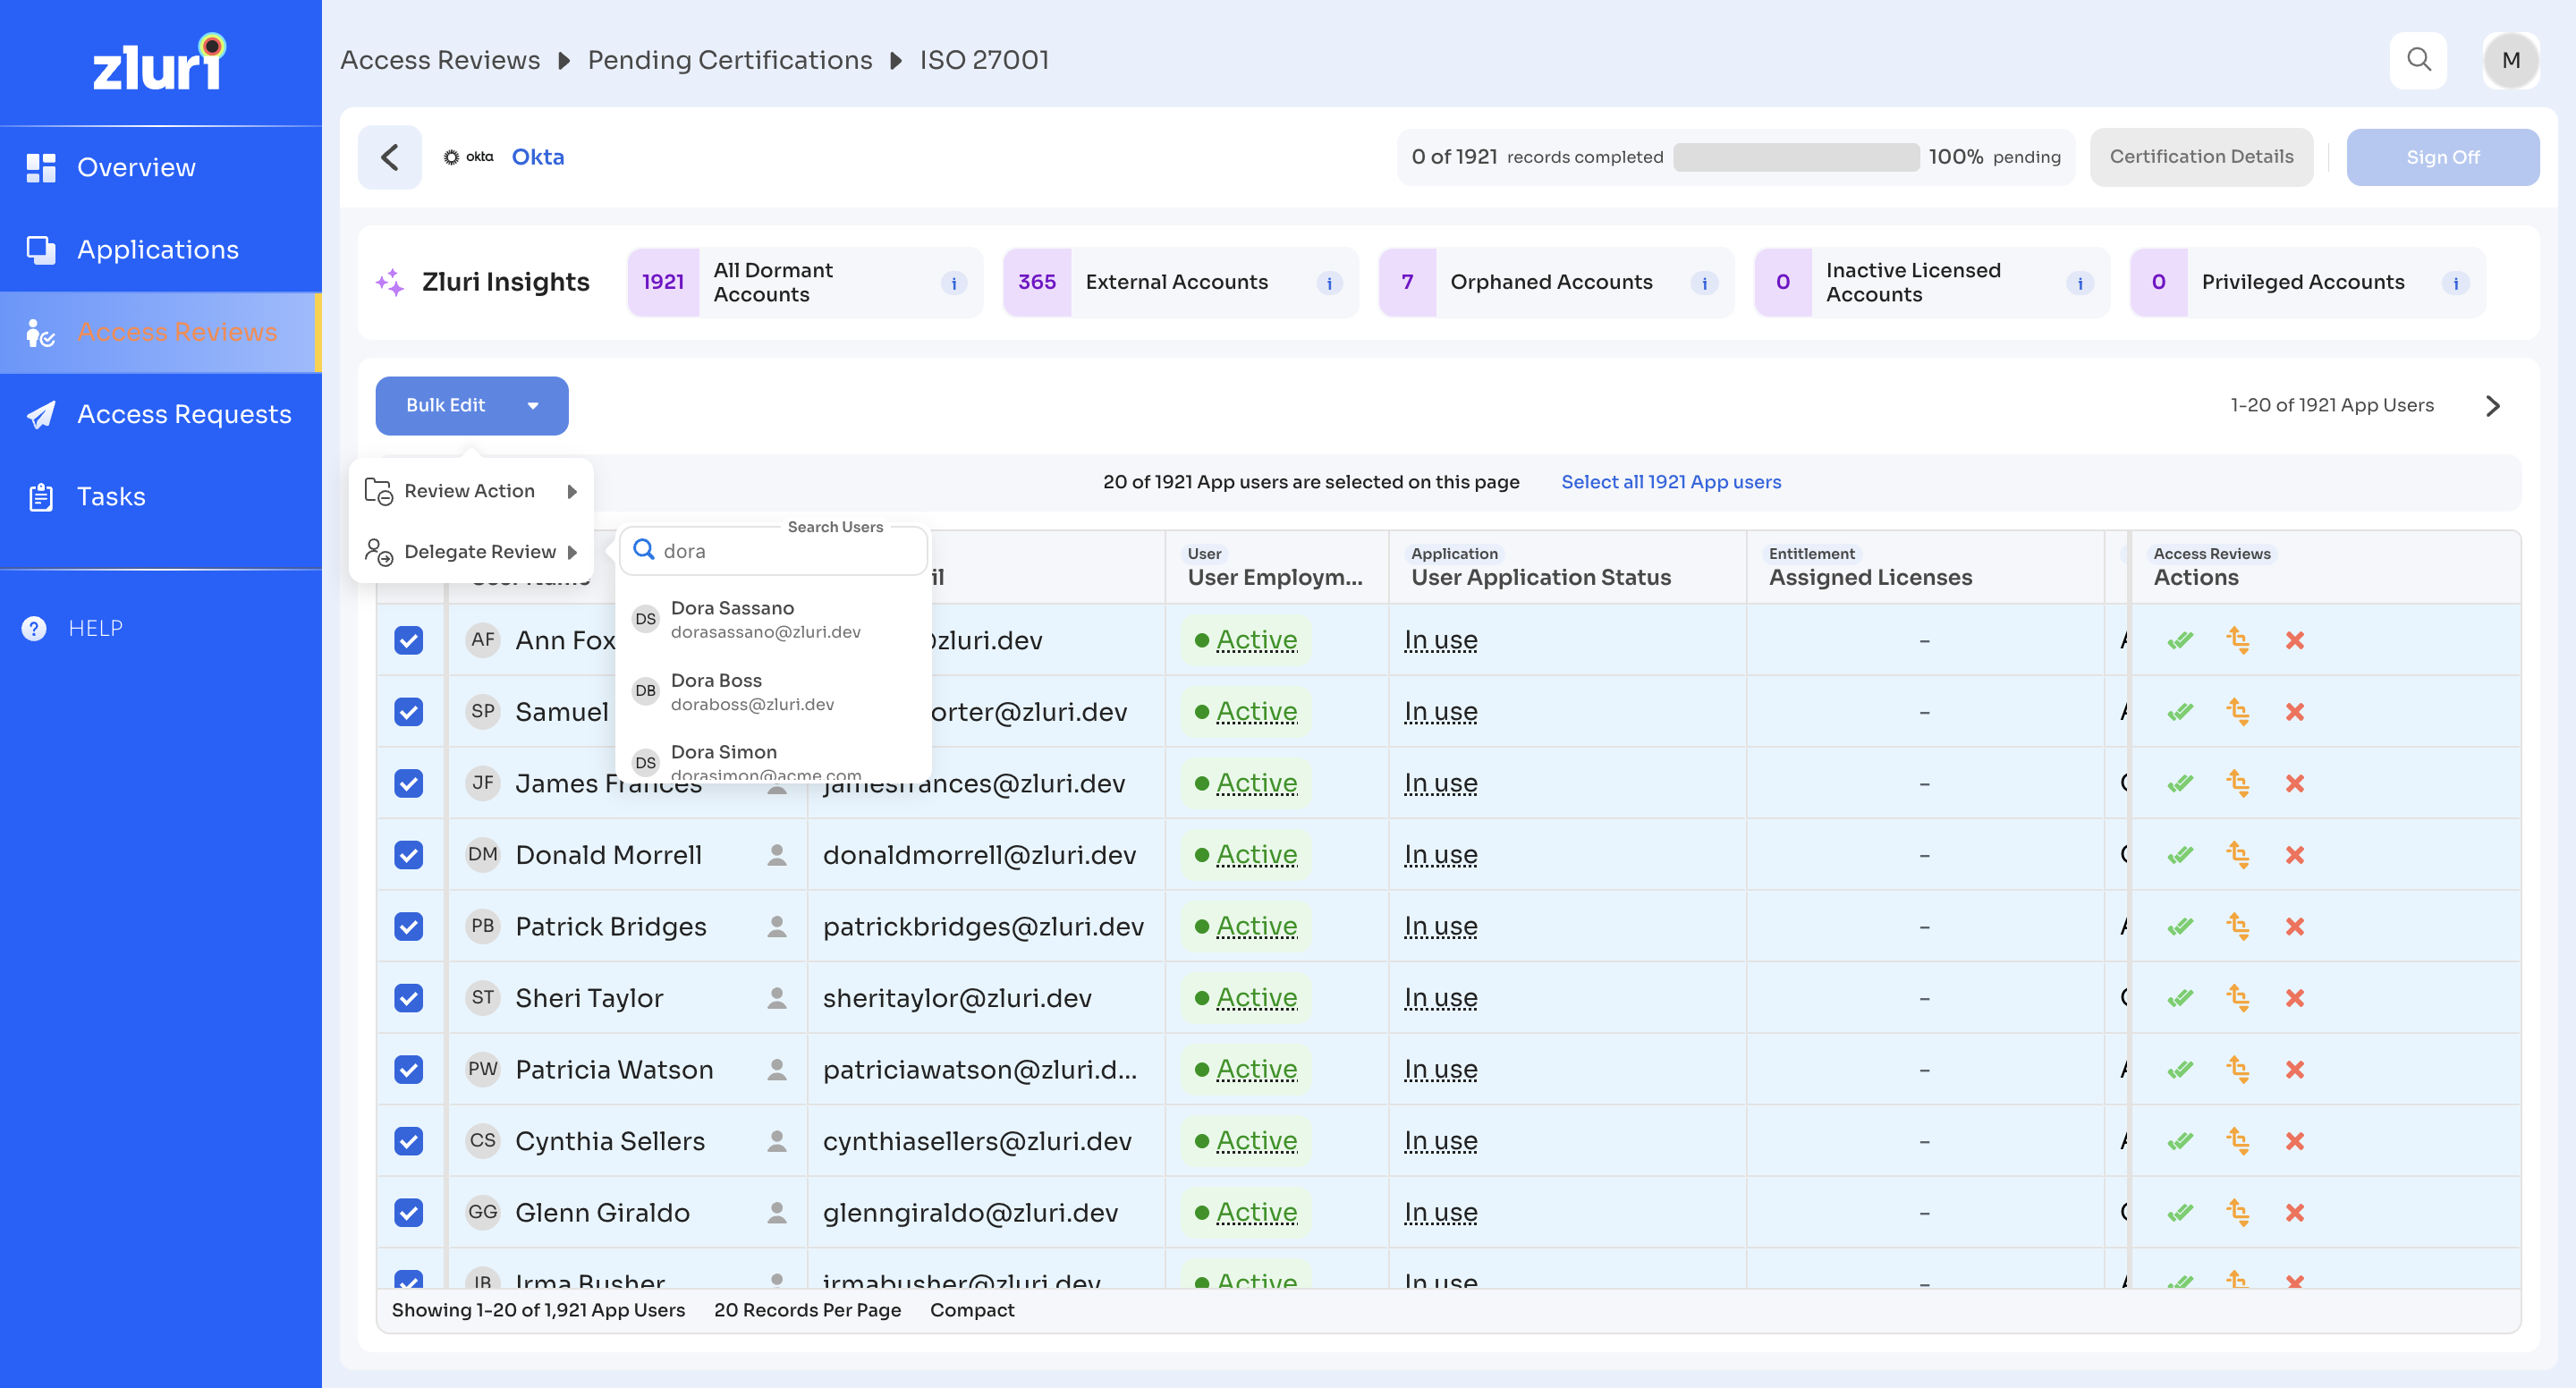Uncheck the Cynthia Sellers row checkbox
The width and height of the screenshot is (2576, 1388).
coord(408,1141)
